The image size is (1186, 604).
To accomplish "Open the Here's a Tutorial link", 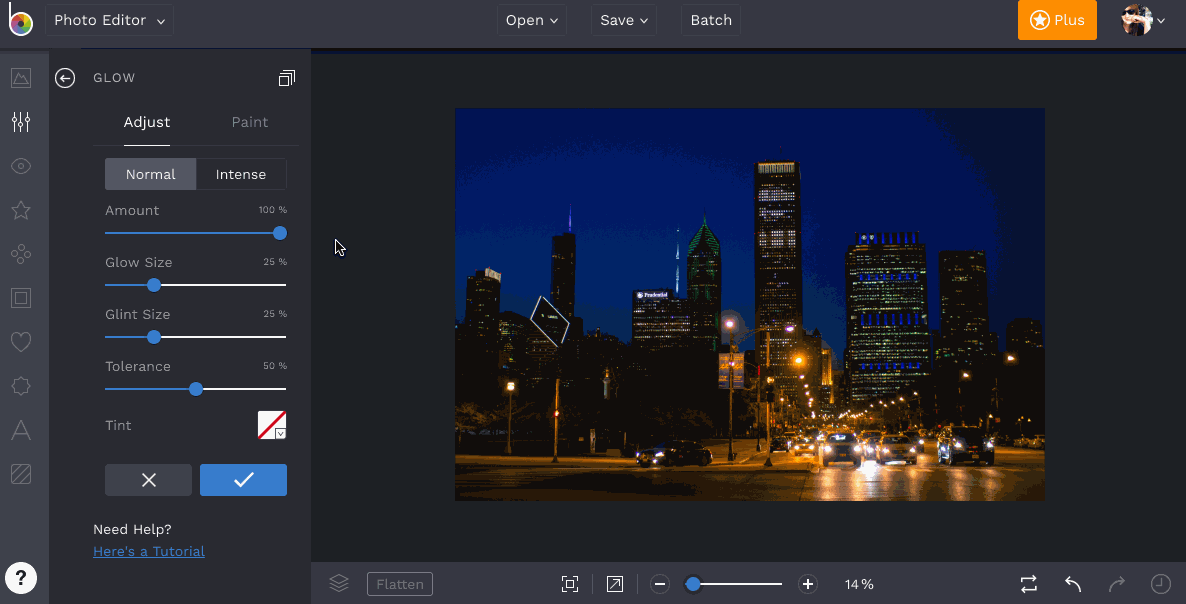I will coord(149,551).
